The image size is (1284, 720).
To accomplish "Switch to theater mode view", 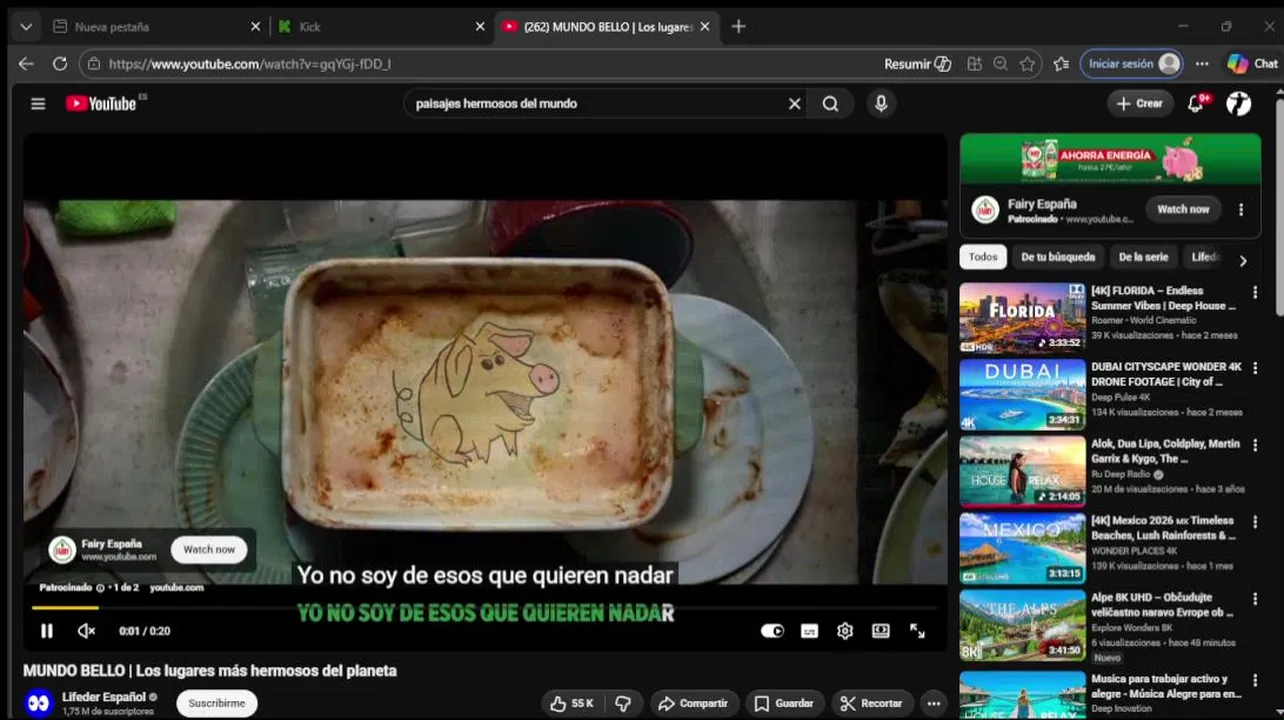I will 881,631.
